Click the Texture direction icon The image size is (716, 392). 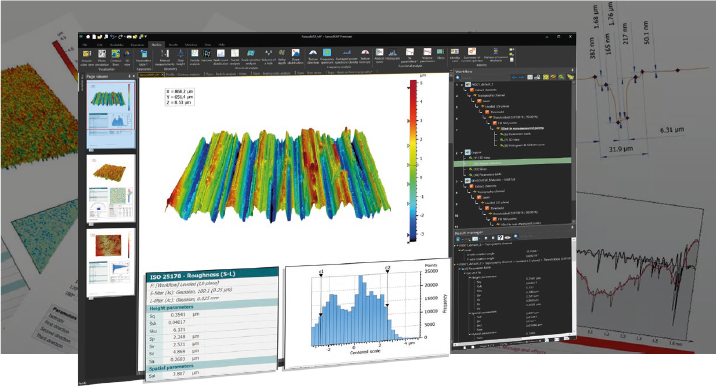(x=313, y=53)
